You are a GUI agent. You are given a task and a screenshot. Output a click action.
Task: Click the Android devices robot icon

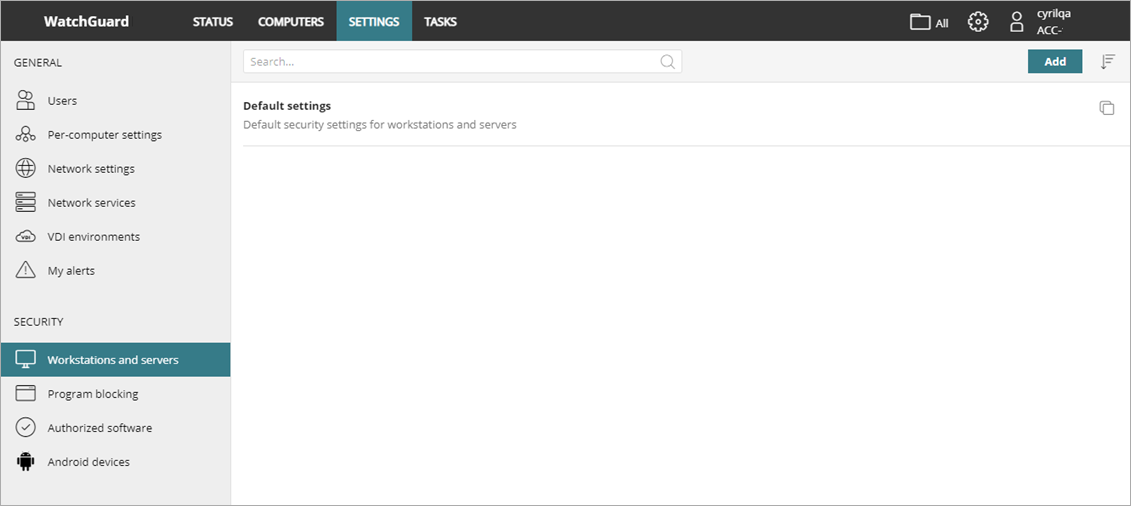25,461
